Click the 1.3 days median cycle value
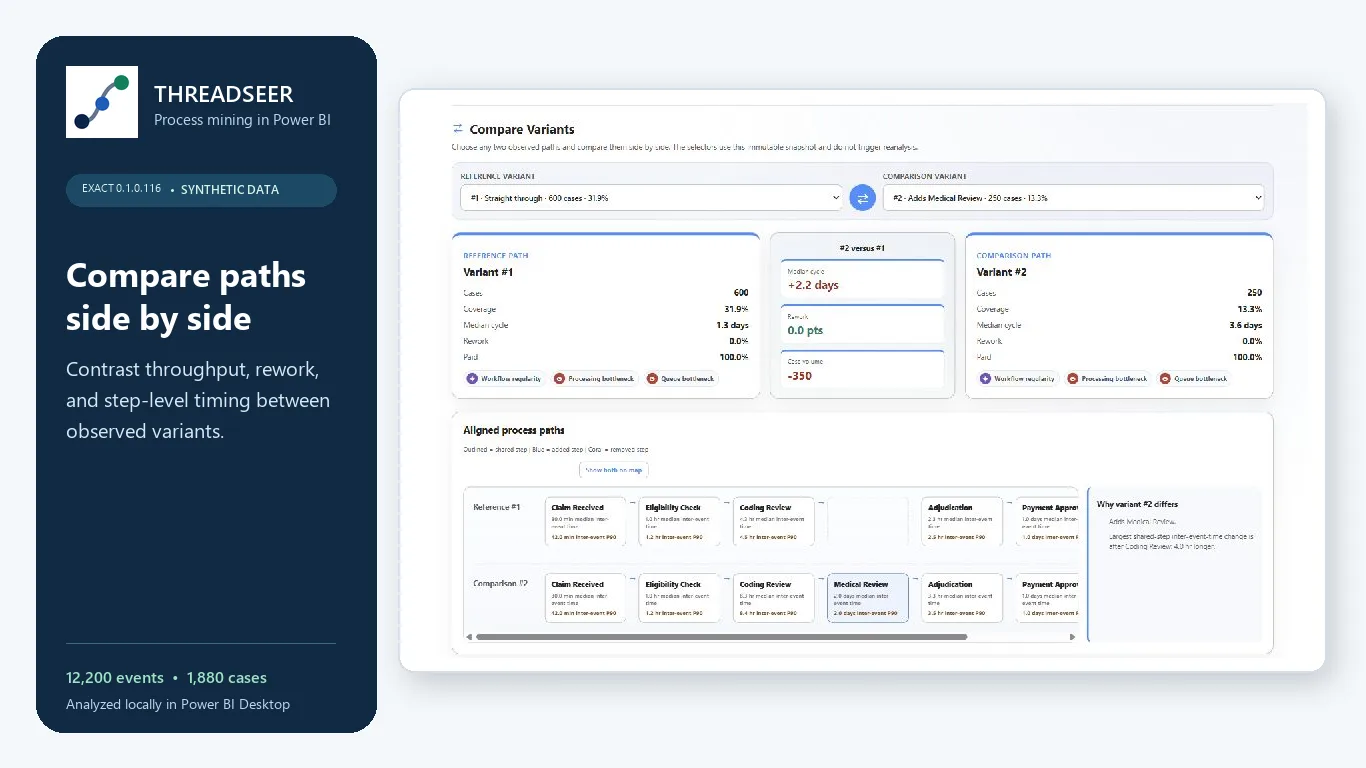Screen dimensions: 1366x768 coord(733,325)
